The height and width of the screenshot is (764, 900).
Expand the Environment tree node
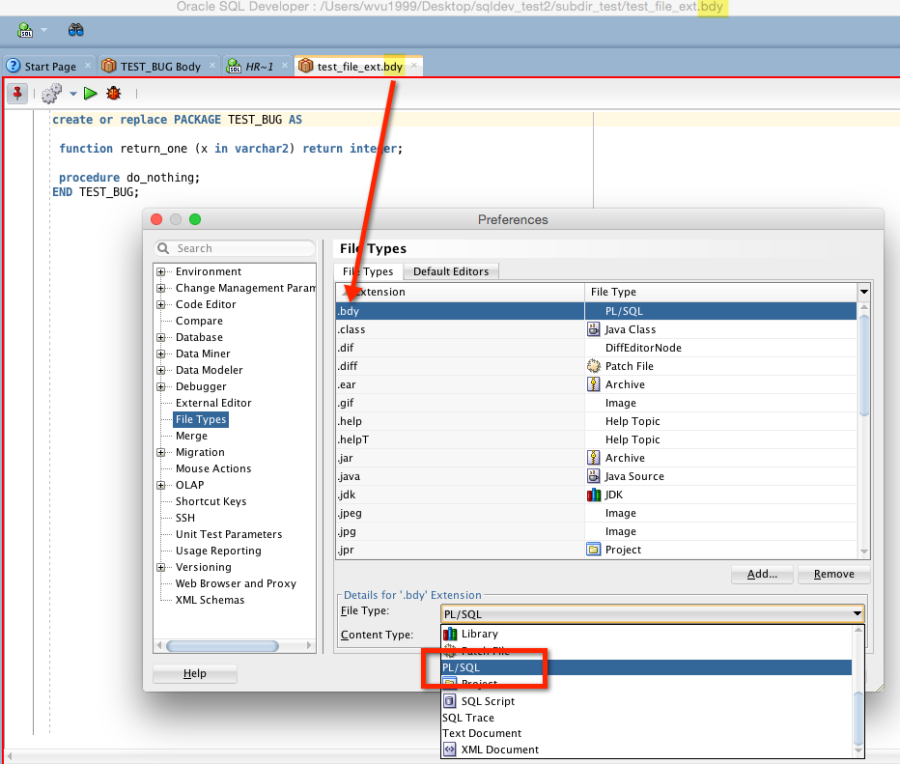(x=160, y=272)
